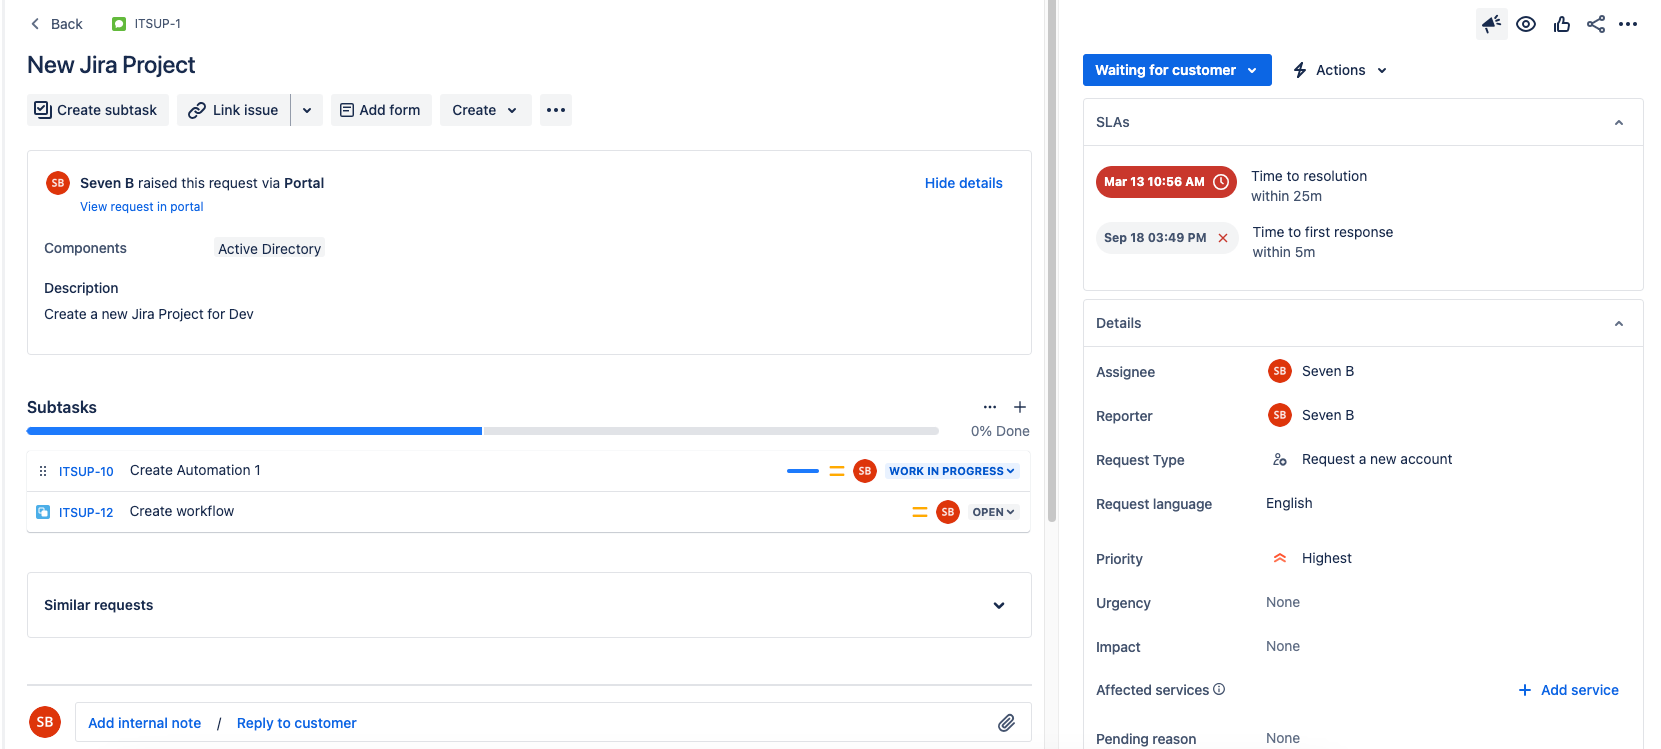
Task: Expand the Similar requests section
Action: click(x=998, y=605)
